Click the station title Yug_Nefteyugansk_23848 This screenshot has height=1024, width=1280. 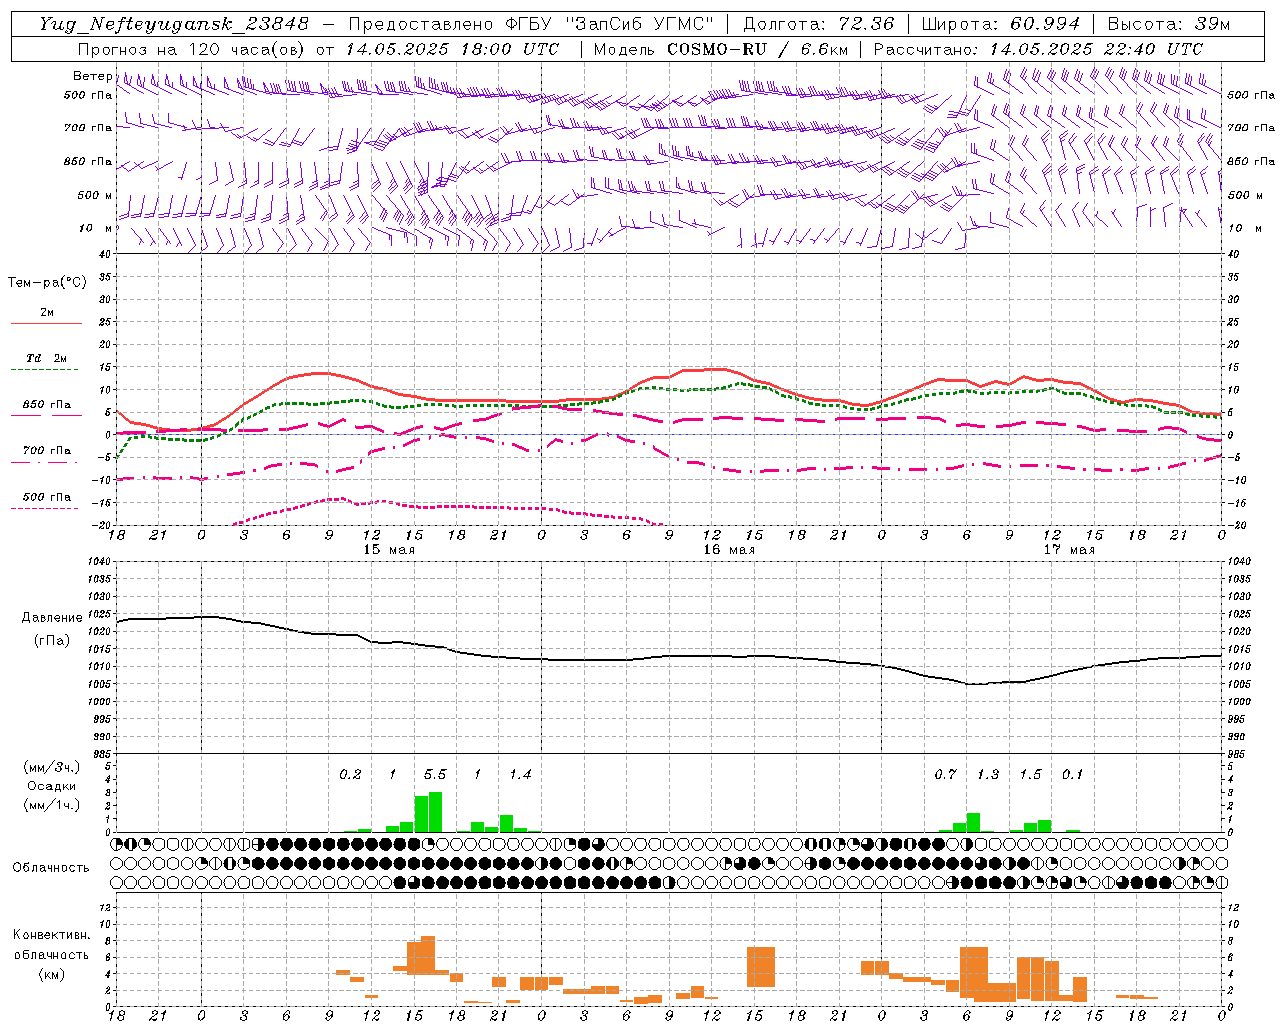click(x=174, y=24)
